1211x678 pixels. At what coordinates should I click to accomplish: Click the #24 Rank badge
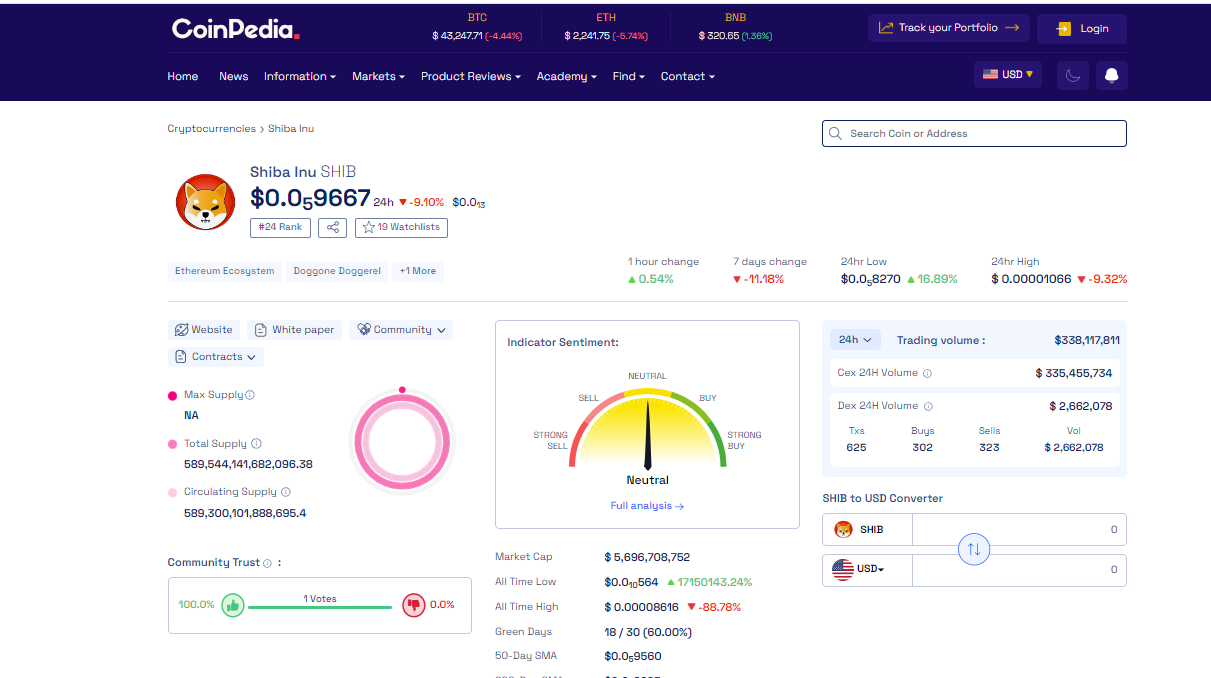[x=280, y=228]
